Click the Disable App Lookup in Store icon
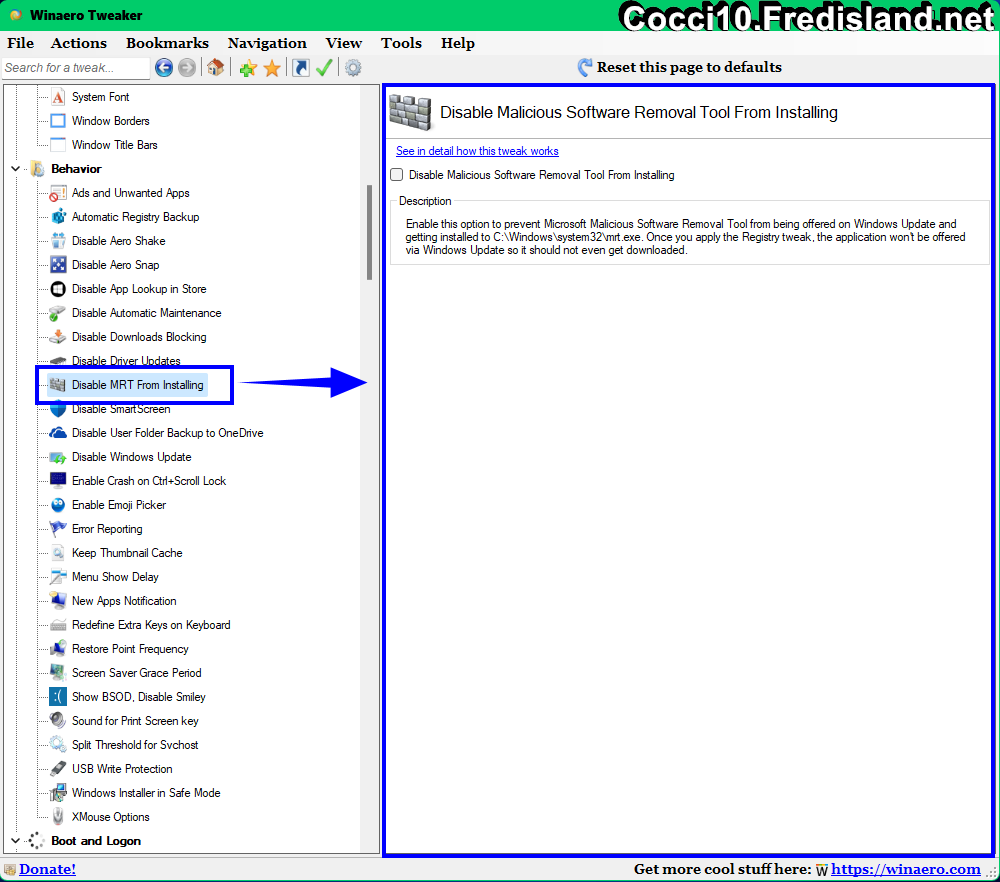Viewport: 1000px width, 882px height. 58,289
